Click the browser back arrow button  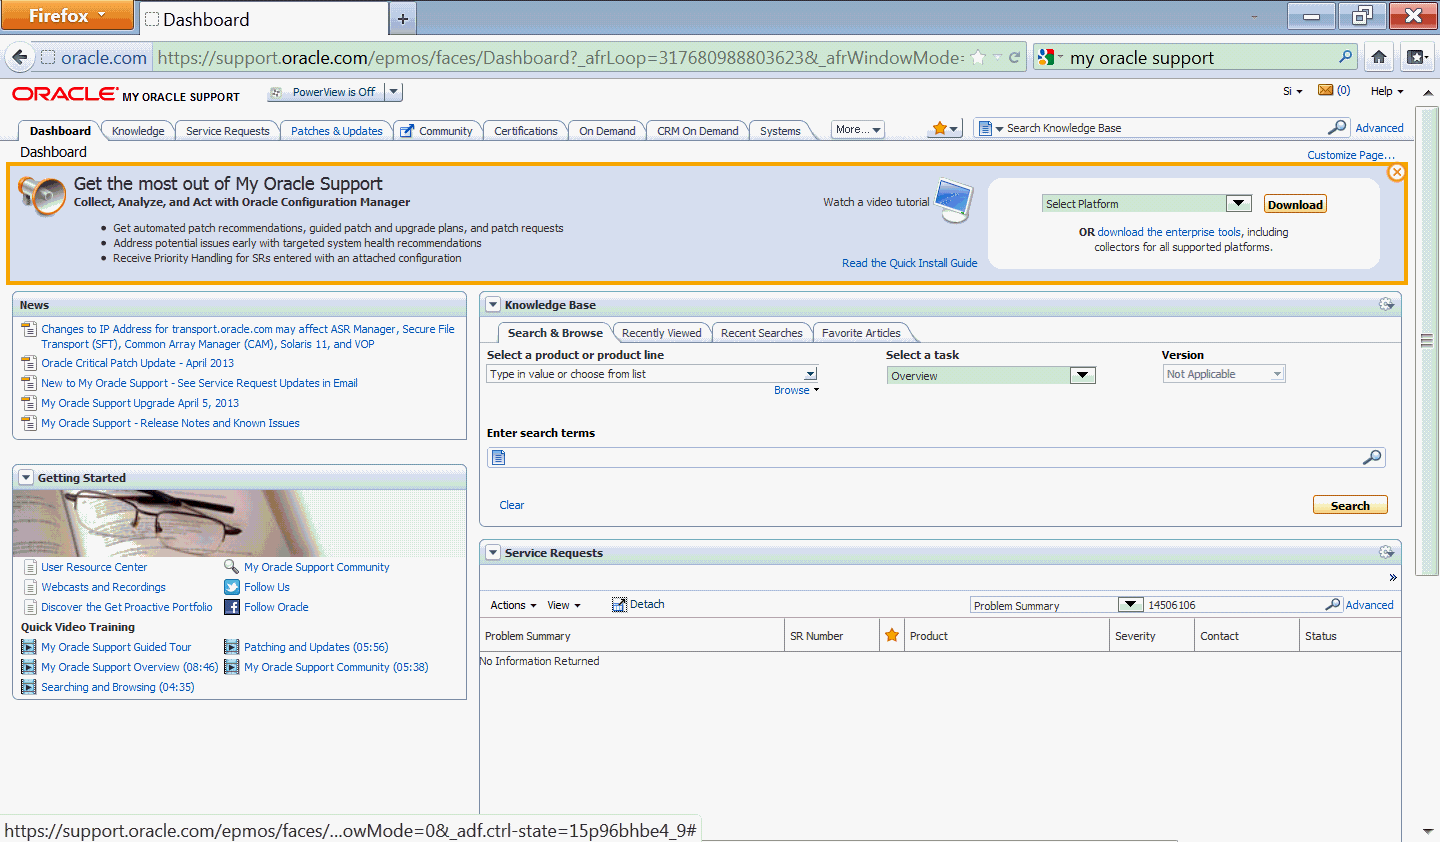pos(19,57)
